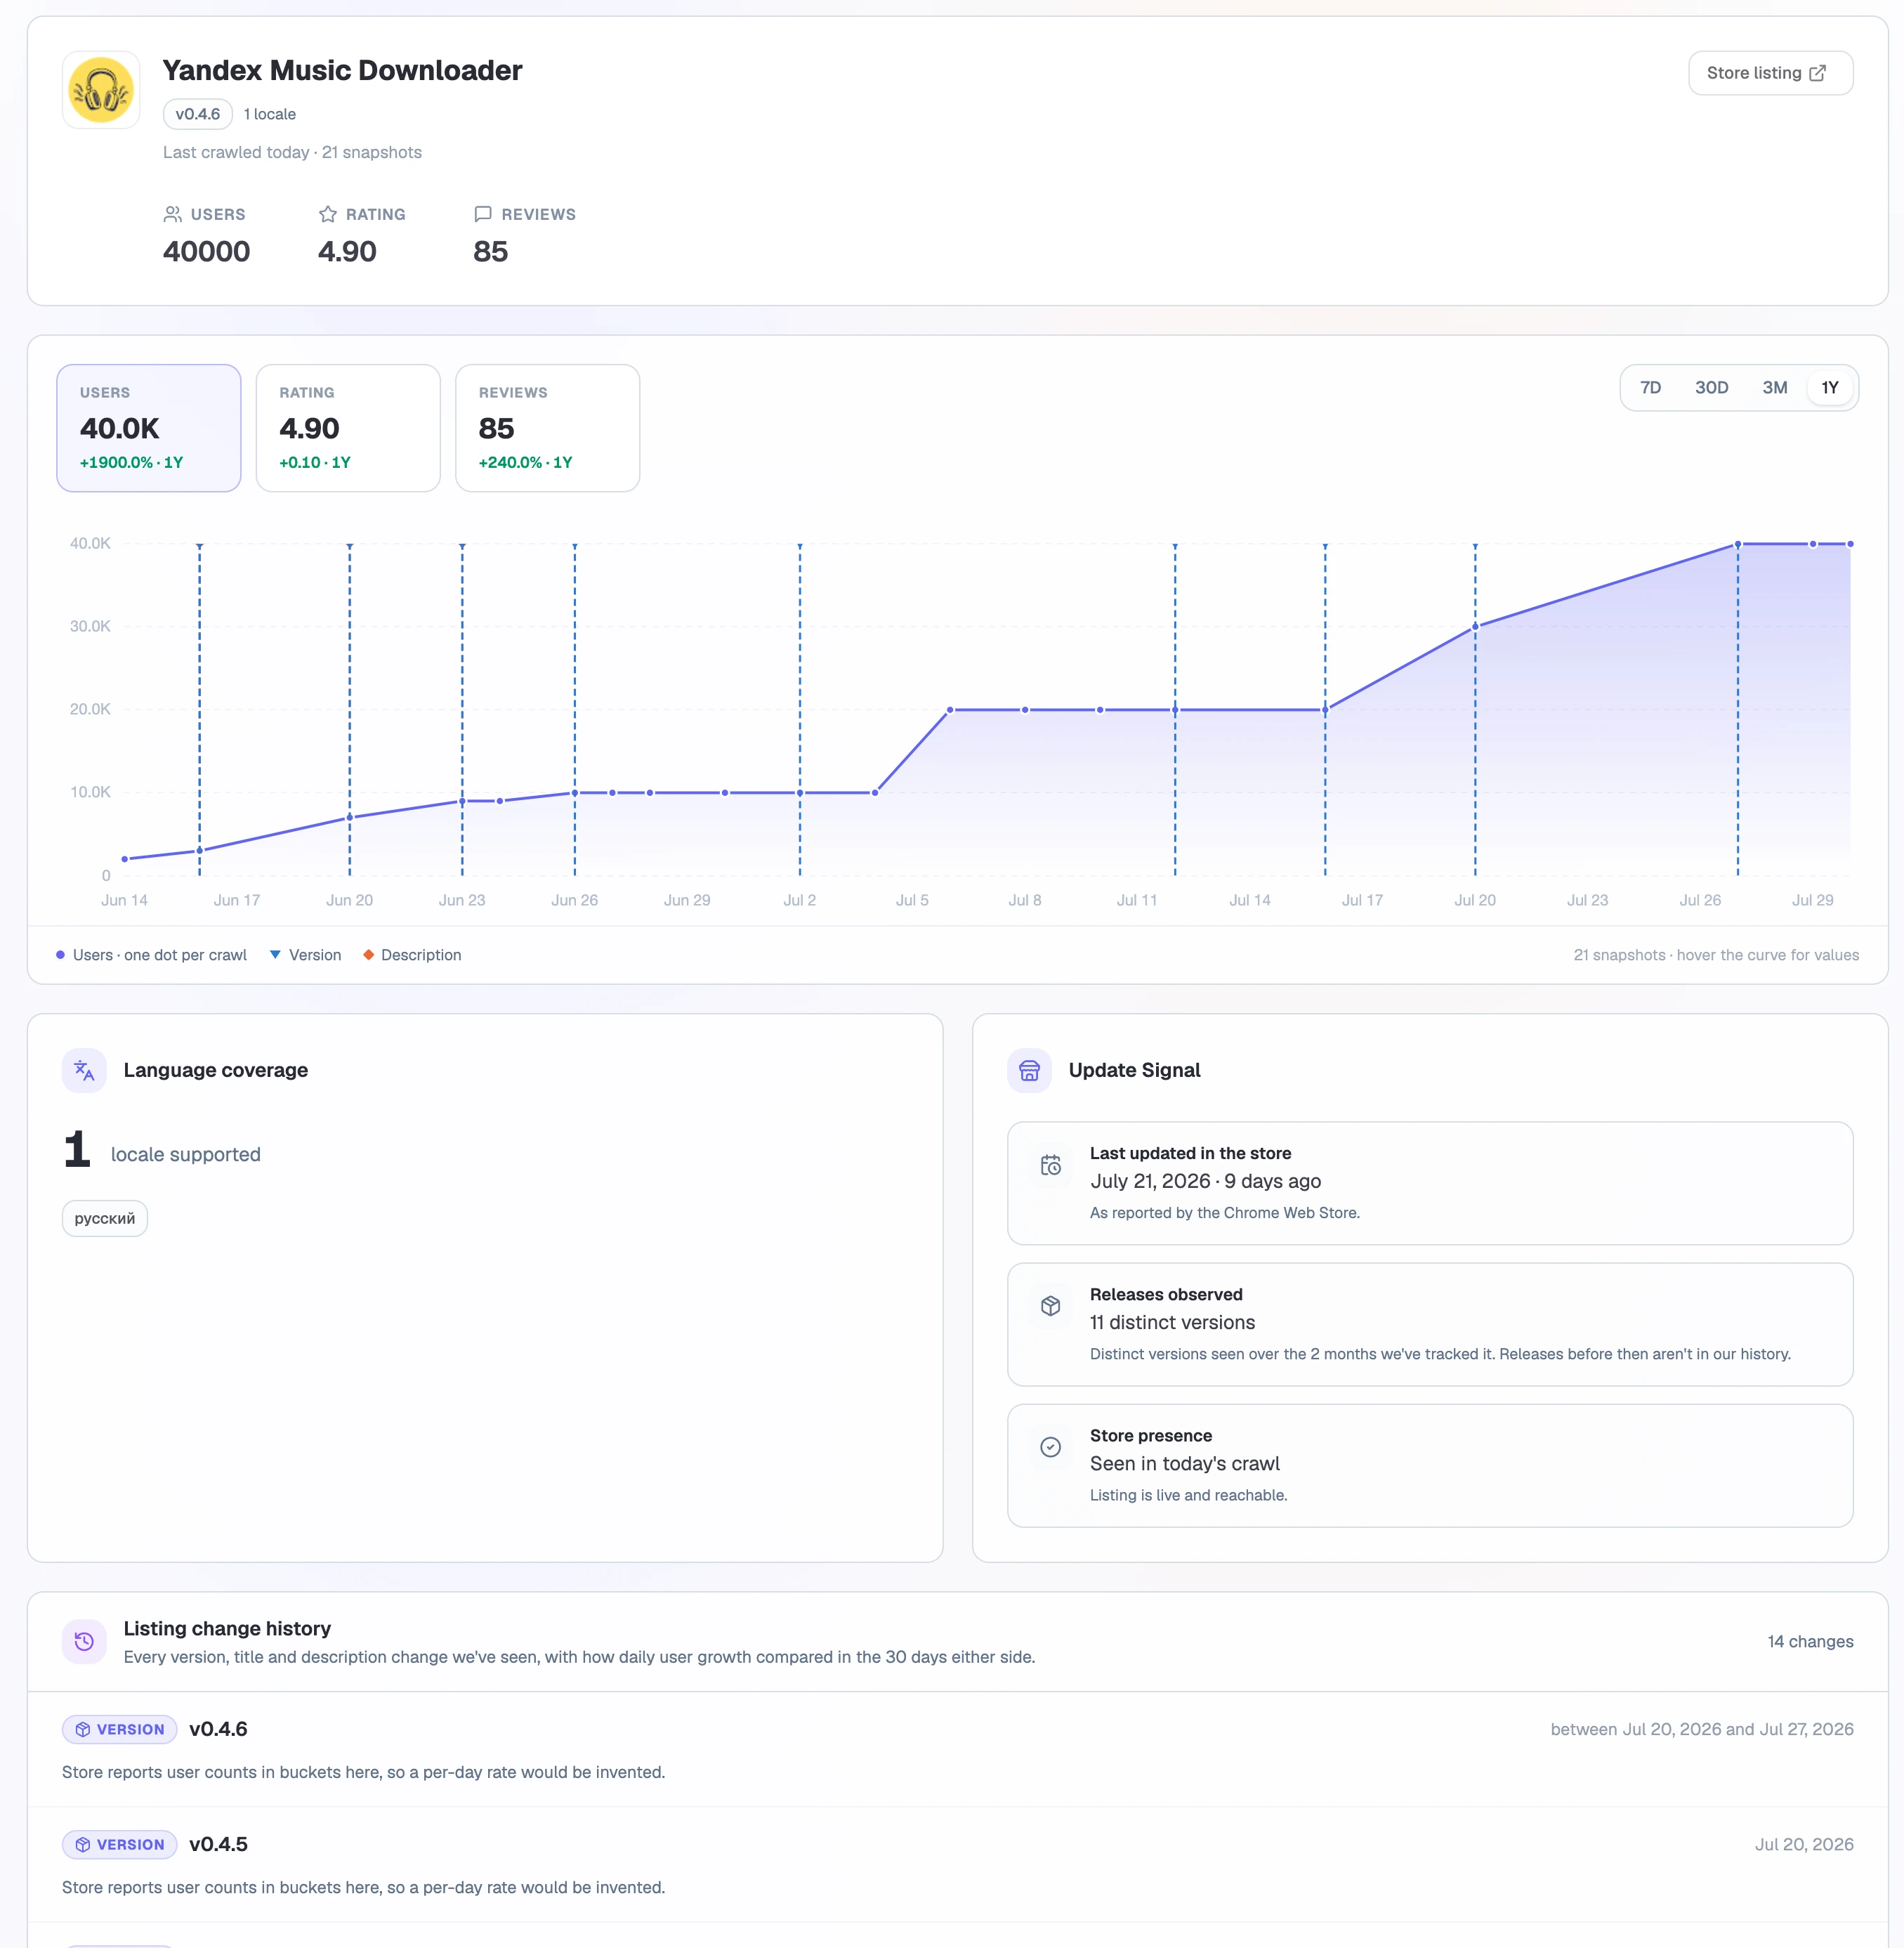Click the 'Jul 20, 2026' date for v0.4.5
Screen dimensions: 1904x1948
point(1804,1844)
